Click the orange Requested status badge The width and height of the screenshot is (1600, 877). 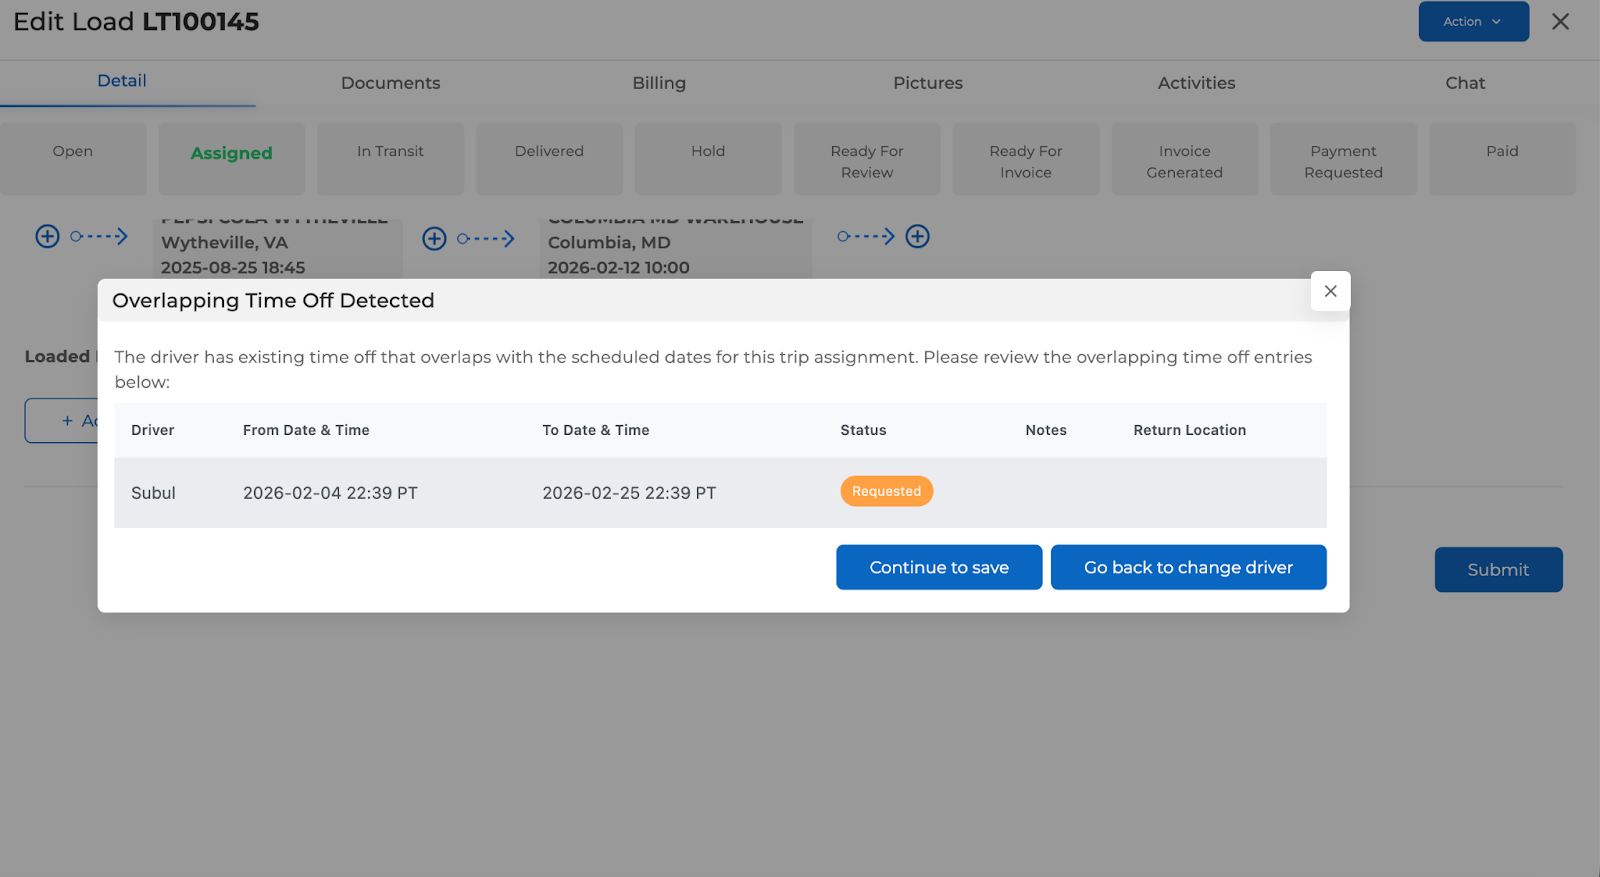tap(886, 491)
